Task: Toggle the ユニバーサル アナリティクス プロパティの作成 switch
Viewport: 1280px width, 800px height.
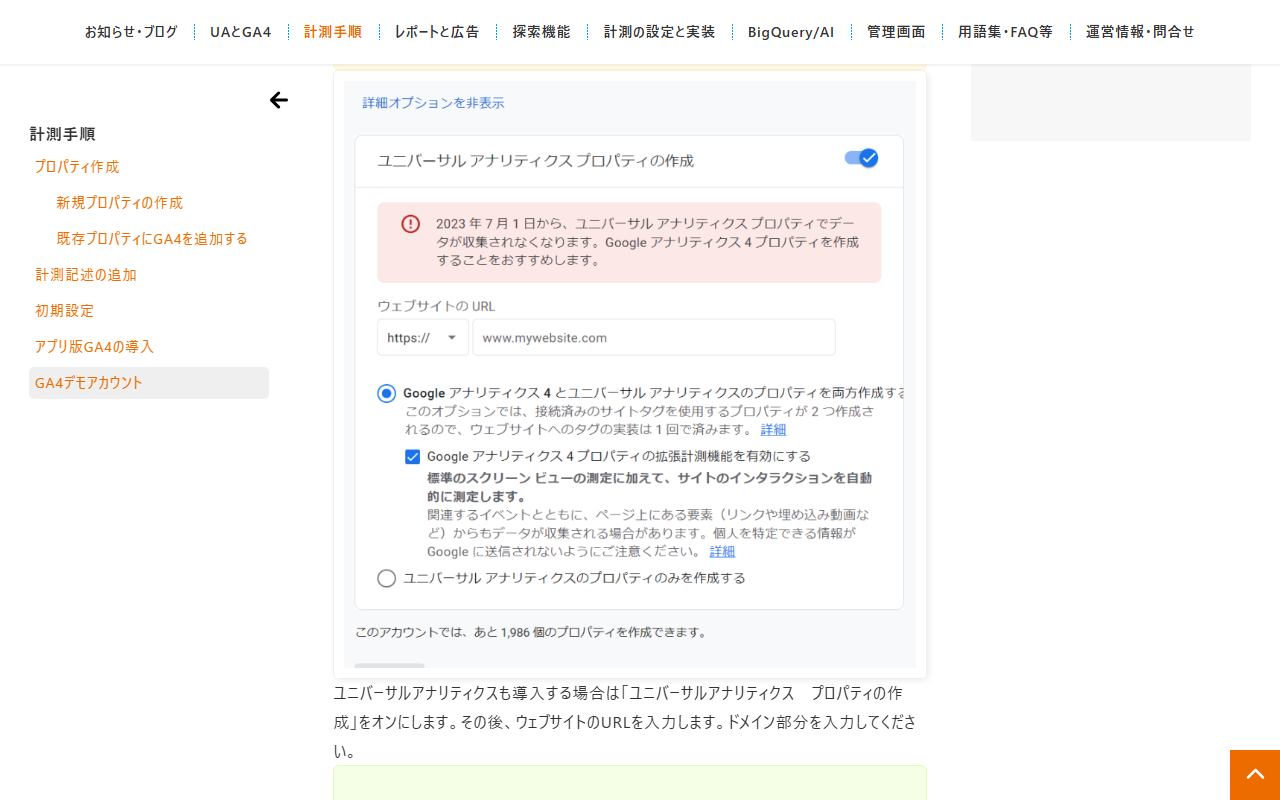Action: click(861, 158)
